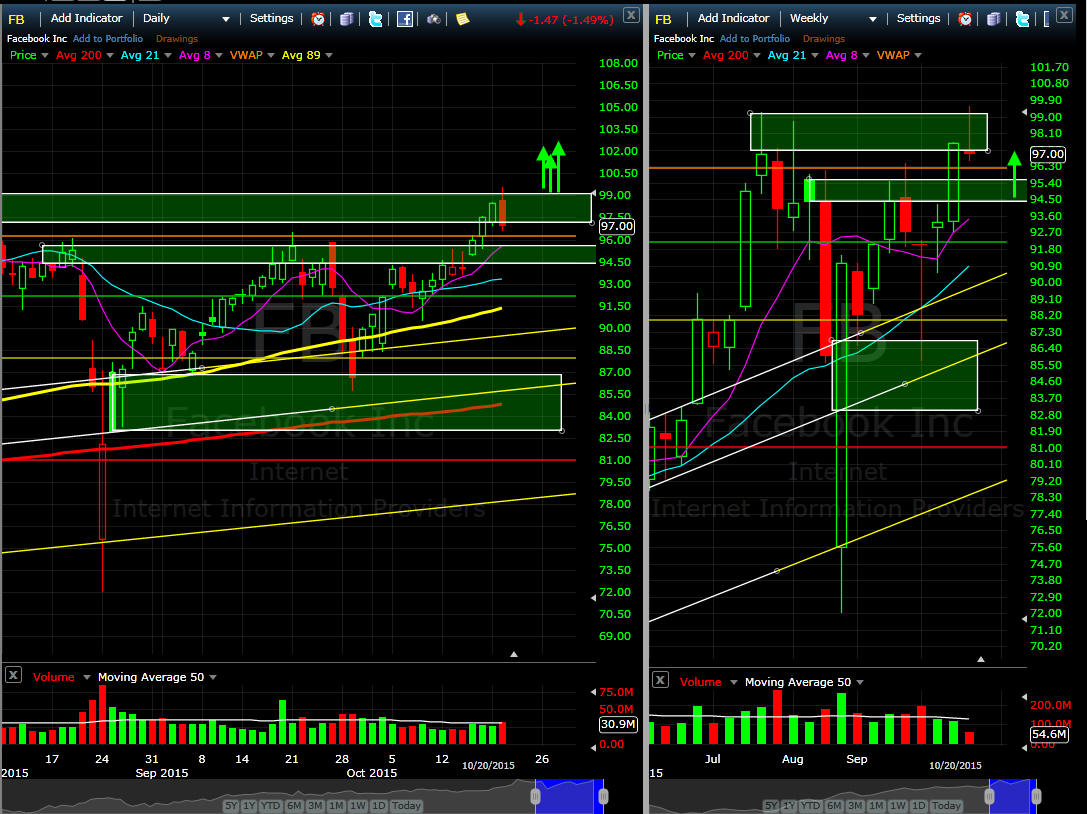Screen dimensions: 1087x814
Task: Remove Volume pane with X in Daily chart
Action: (13, 675)
